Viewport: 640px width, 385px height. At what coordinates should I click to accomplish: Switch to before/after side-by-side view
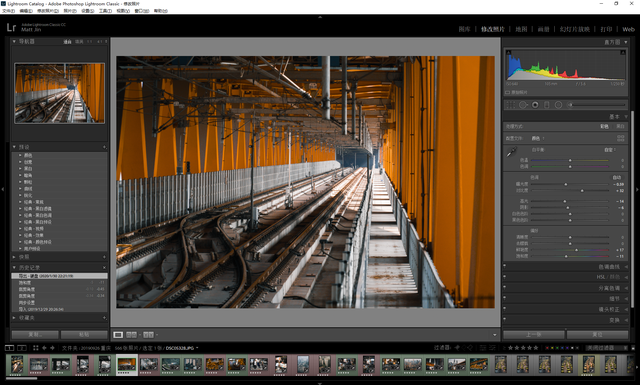(131, 335)
